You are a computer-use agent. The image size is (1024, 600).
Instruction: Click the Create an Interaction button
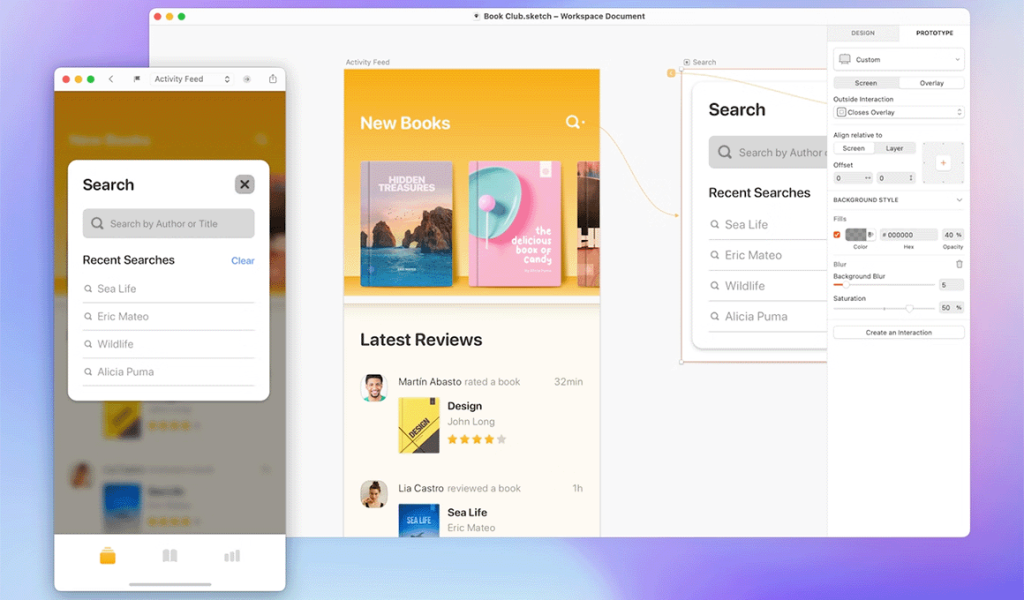[899, 332]
